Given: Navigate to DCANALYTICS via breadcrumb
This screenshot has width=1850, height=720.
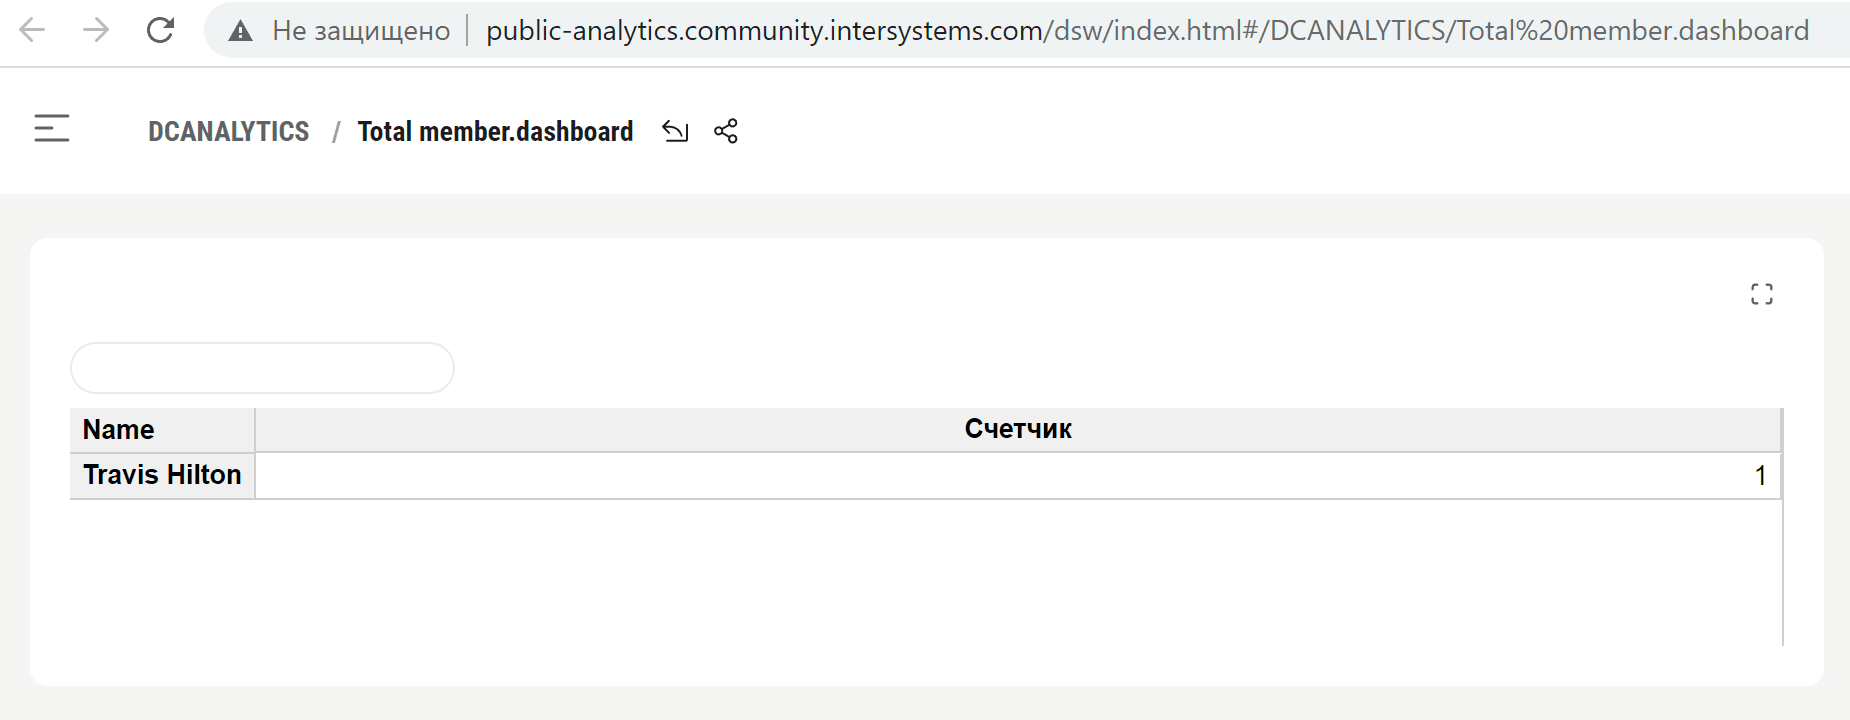Looking at the screenshot, I should tap(228, 130).
